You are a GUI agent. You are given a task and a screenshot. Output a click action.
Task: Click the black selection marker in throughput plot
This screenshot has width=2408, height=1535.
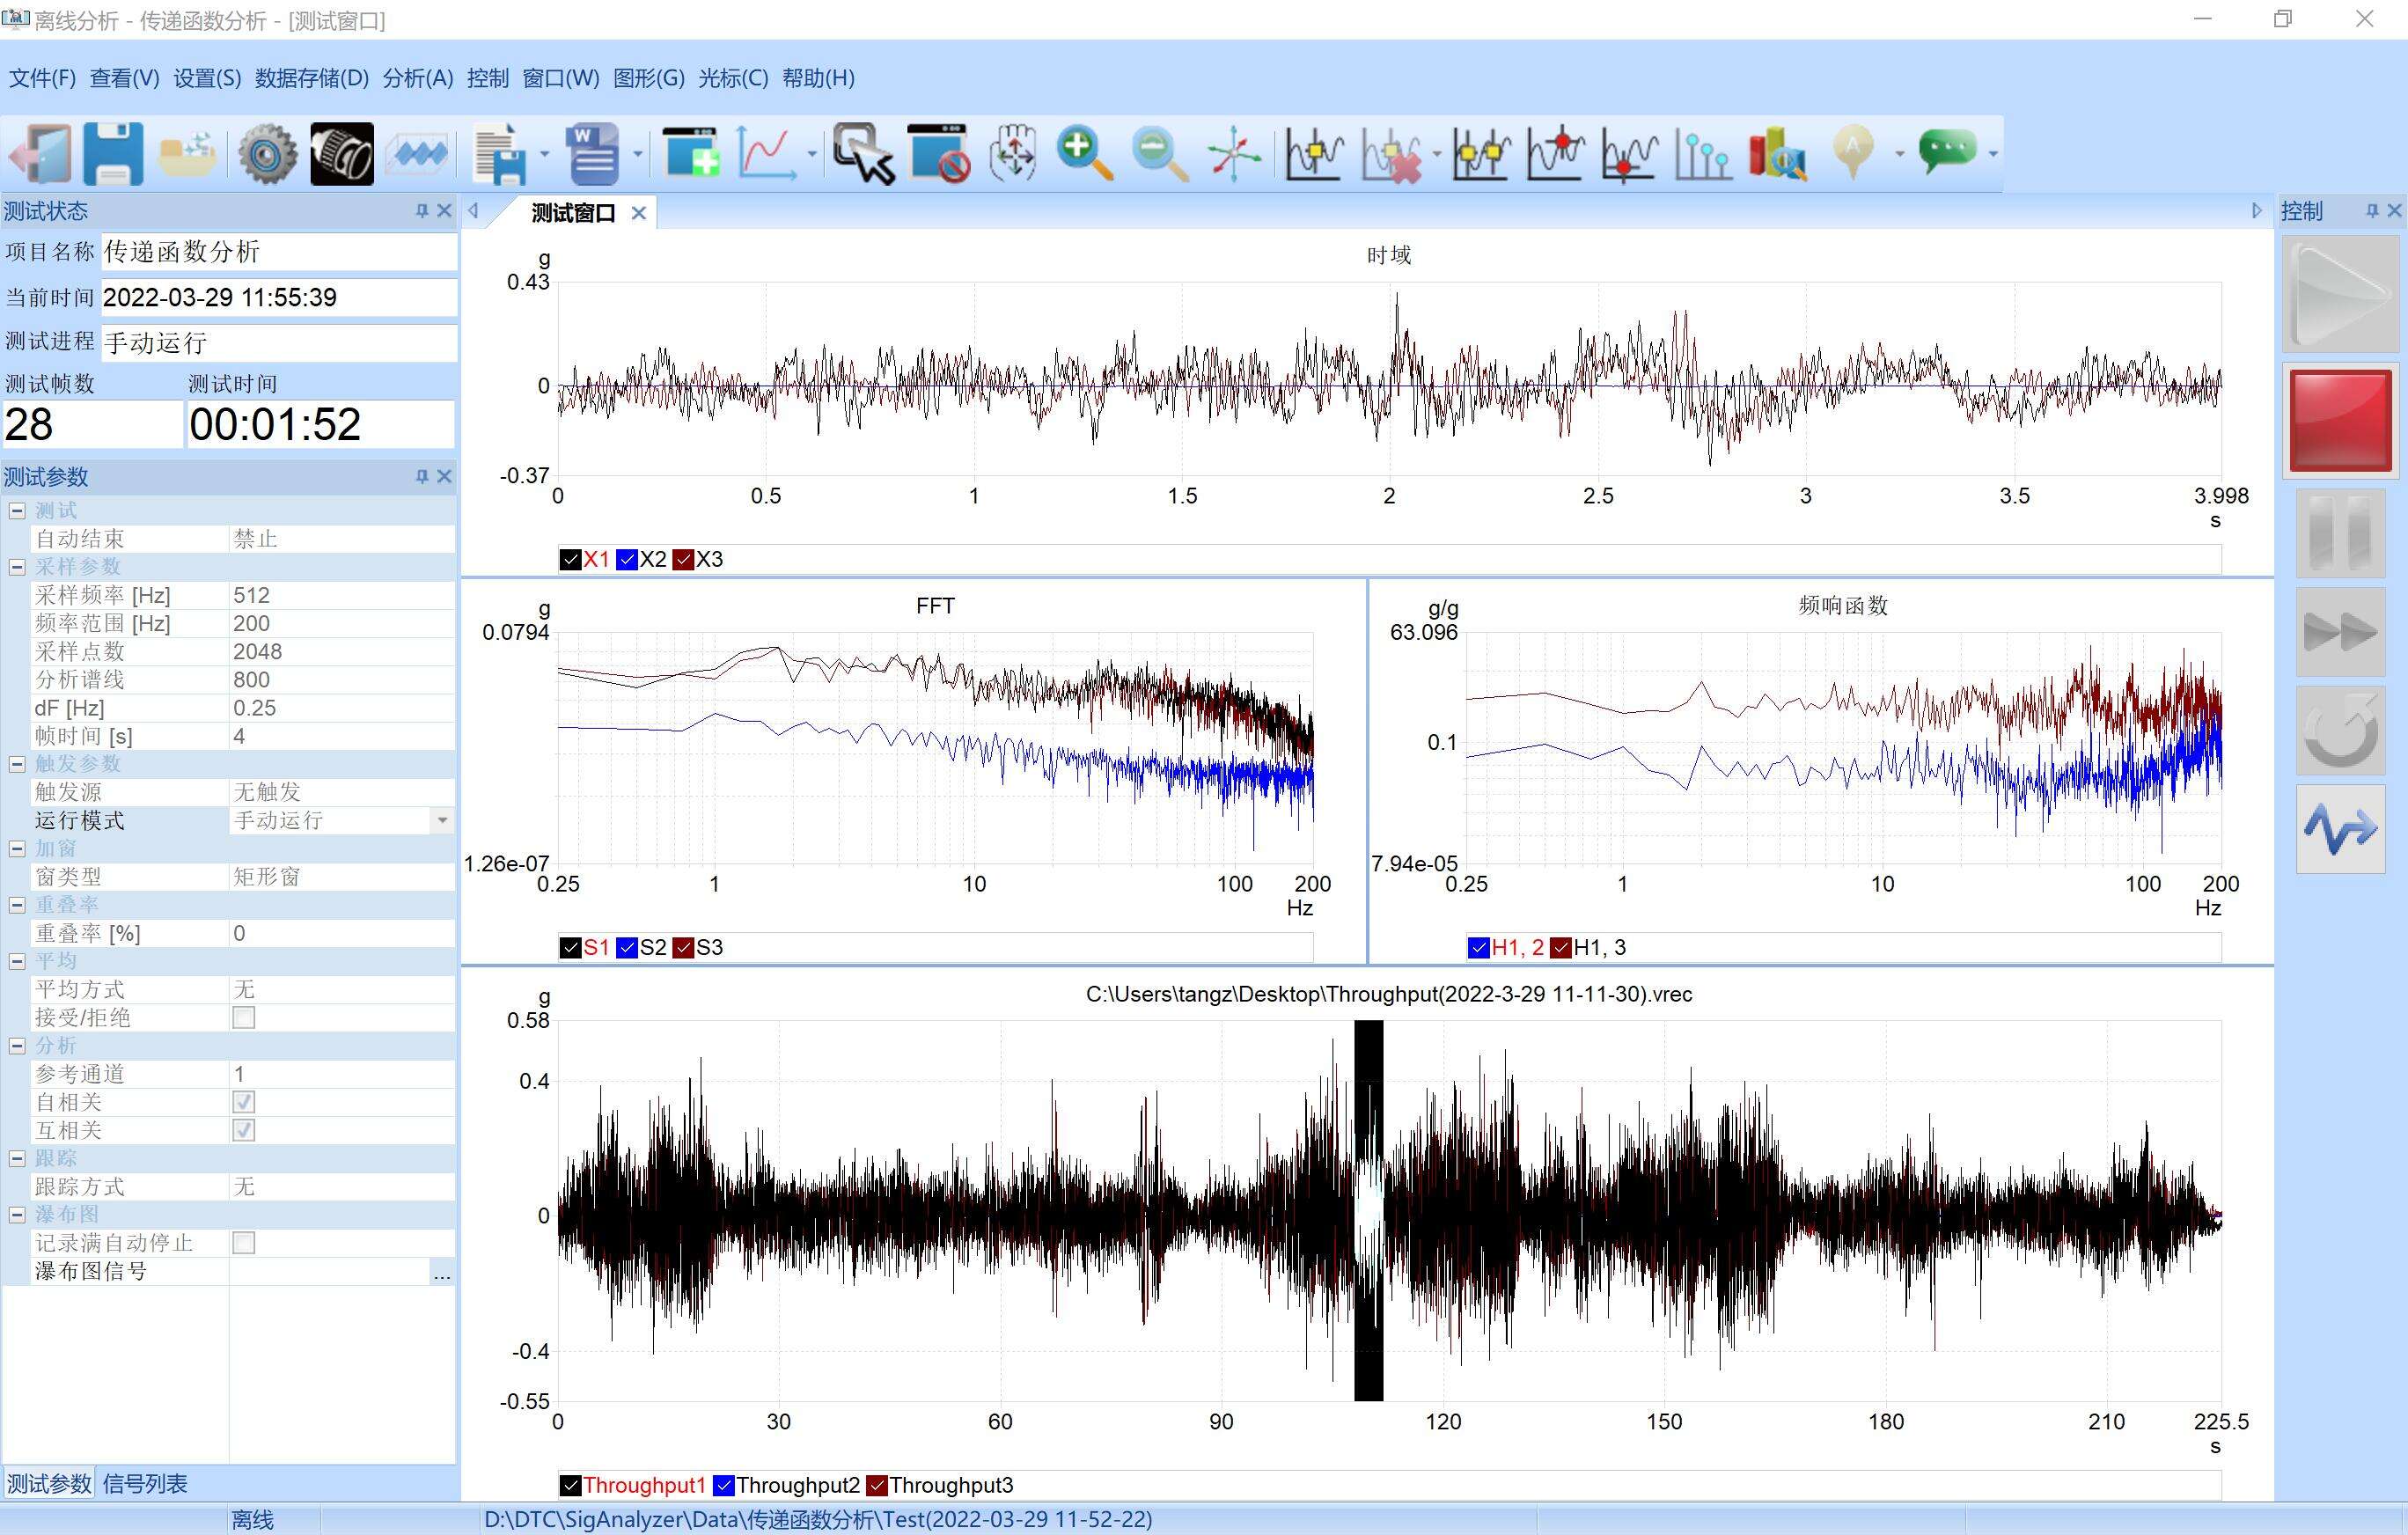[x=1368, y=1210]
